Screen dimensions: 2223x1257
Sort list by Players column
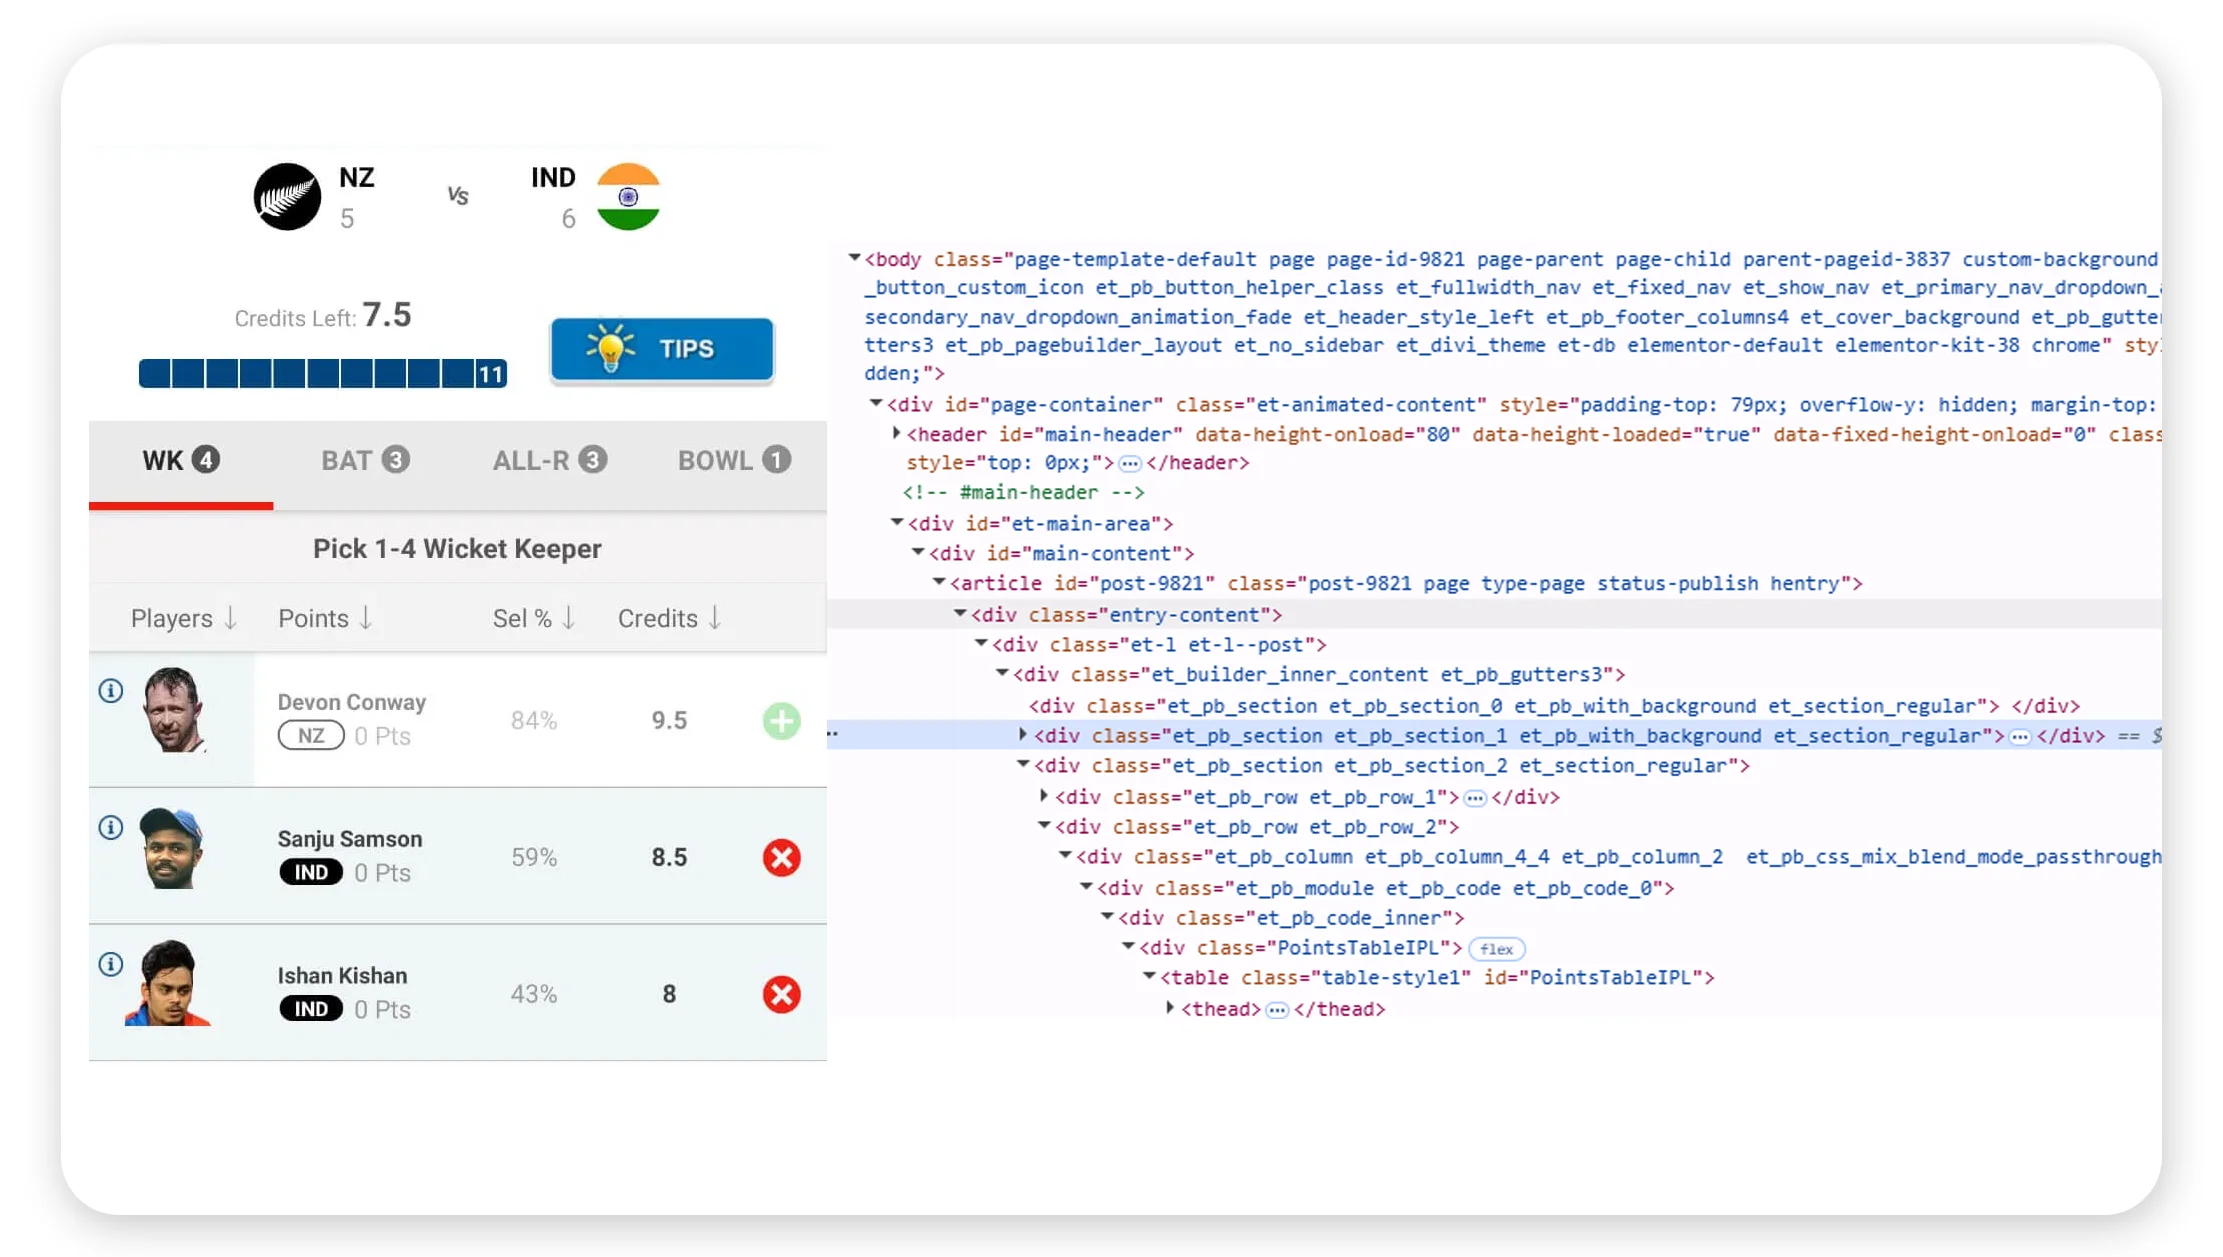coord(184,619)
